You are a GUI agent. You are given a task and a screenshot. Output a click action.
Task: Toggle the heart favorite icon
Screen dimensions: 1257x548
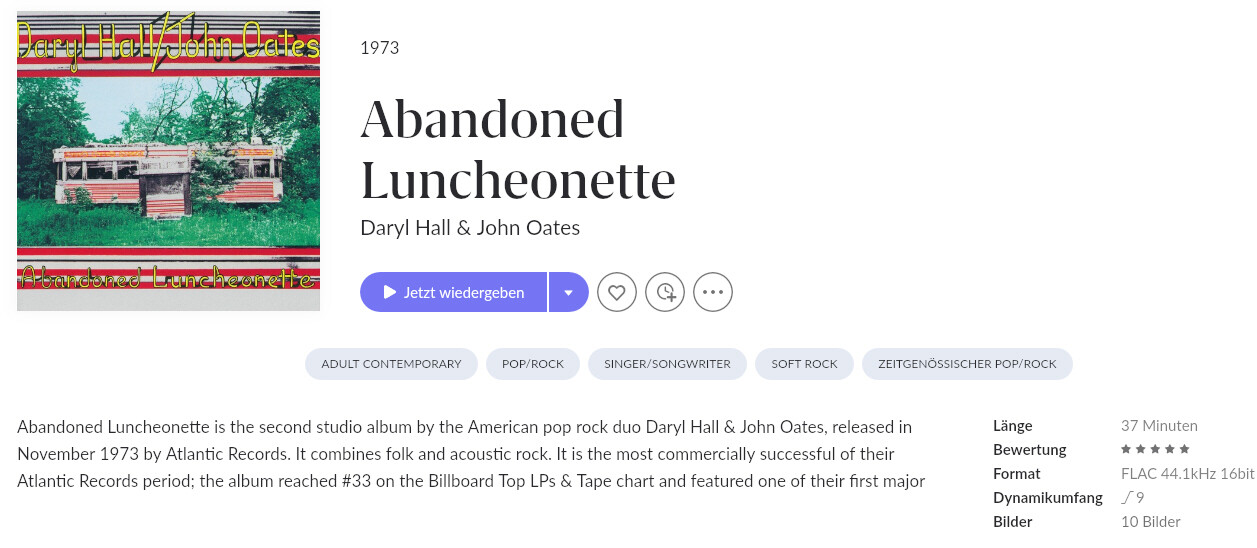pyautogui.click(x=617, y=292)
